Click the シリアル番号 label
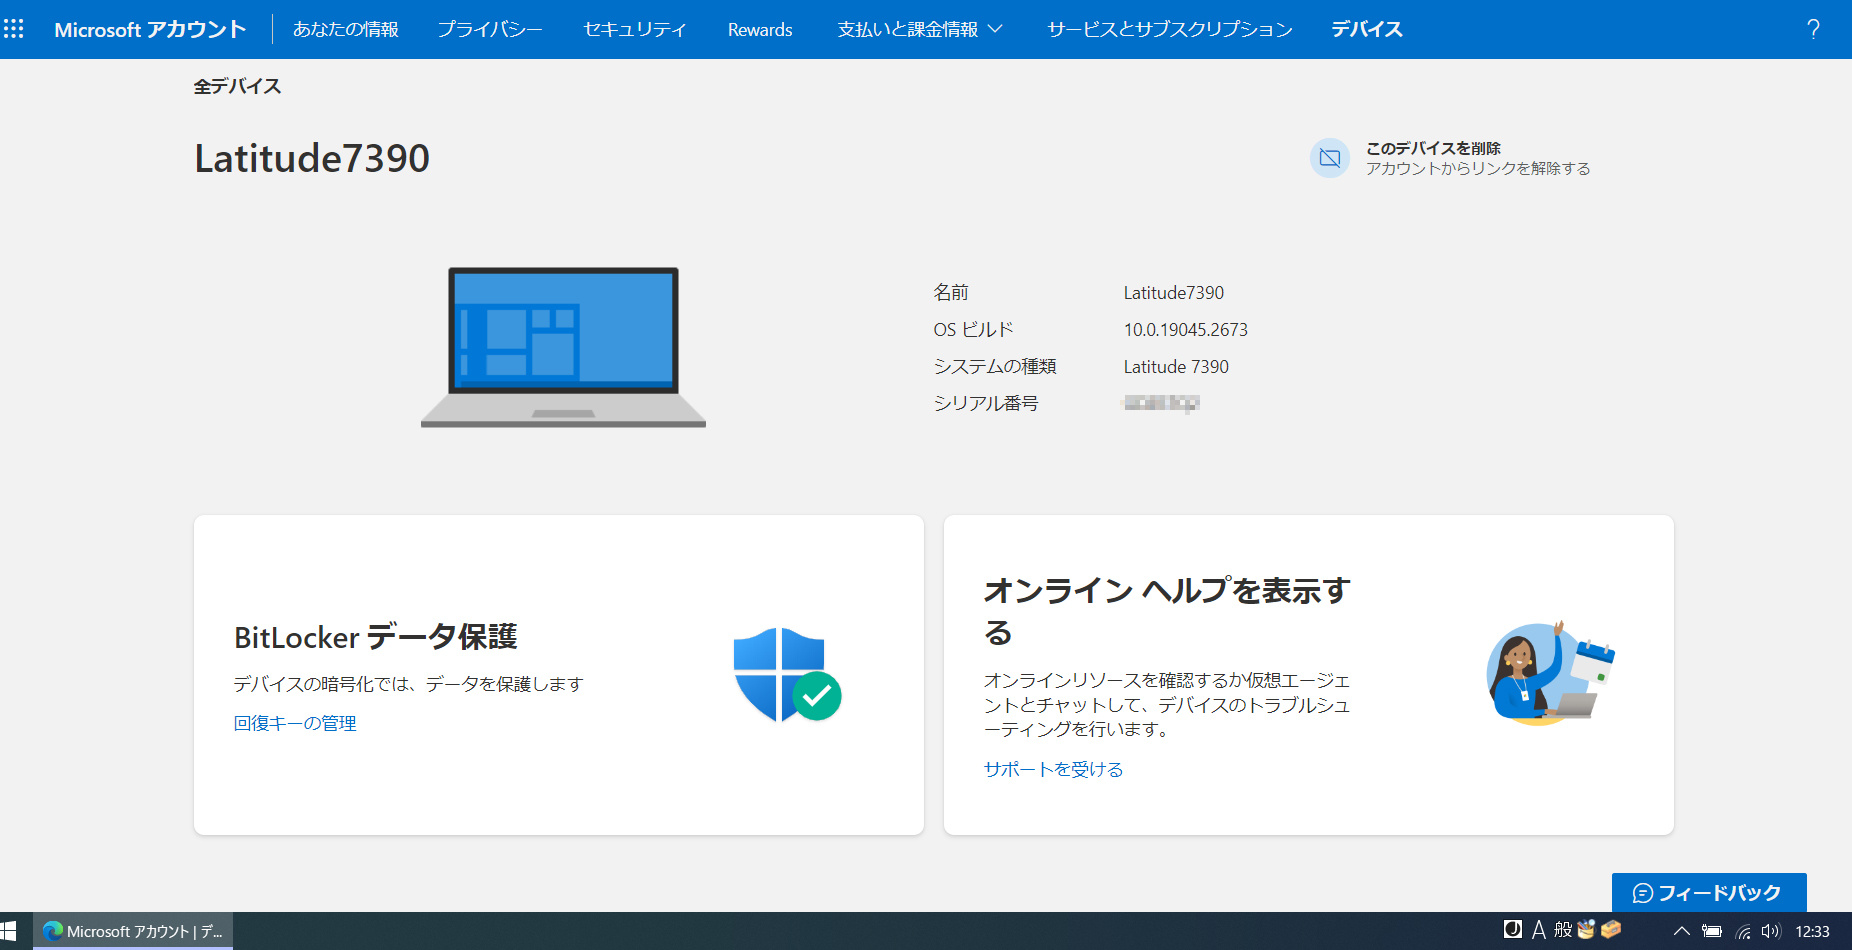1852x950 pixels. [986, 403]
